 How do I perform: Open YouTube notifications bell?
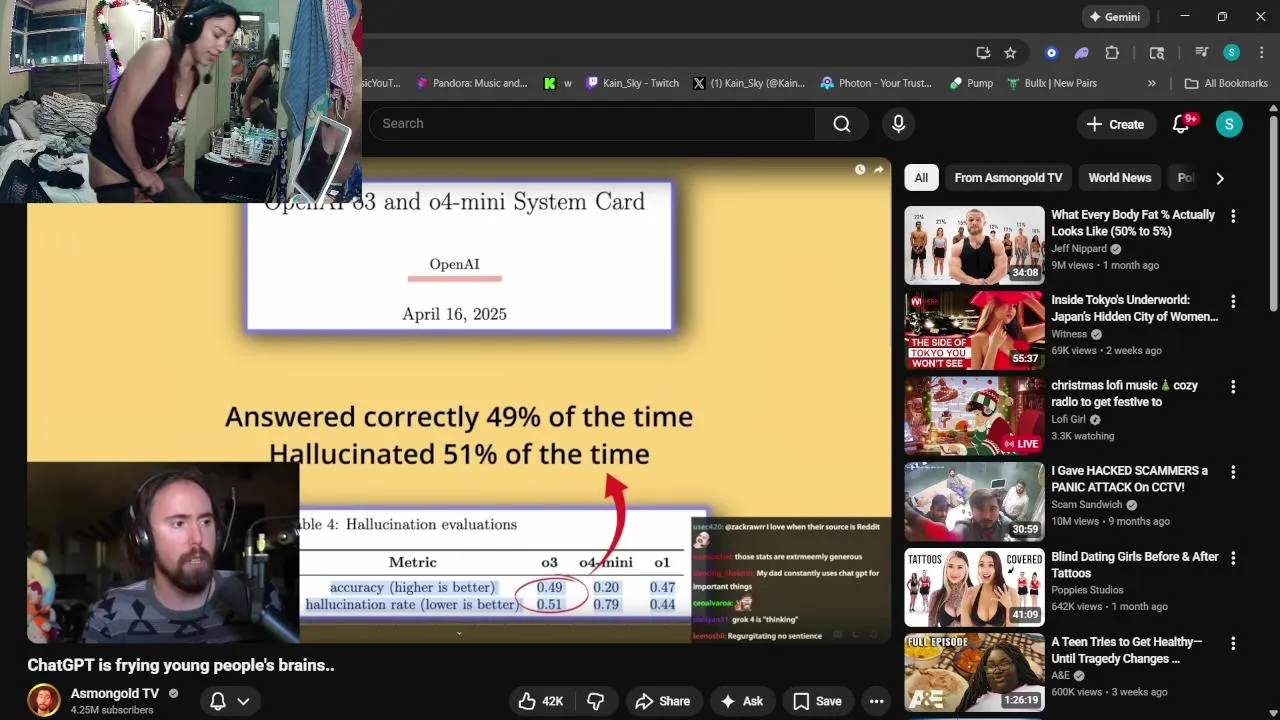pyautogui.click(x=1181, y=124)
